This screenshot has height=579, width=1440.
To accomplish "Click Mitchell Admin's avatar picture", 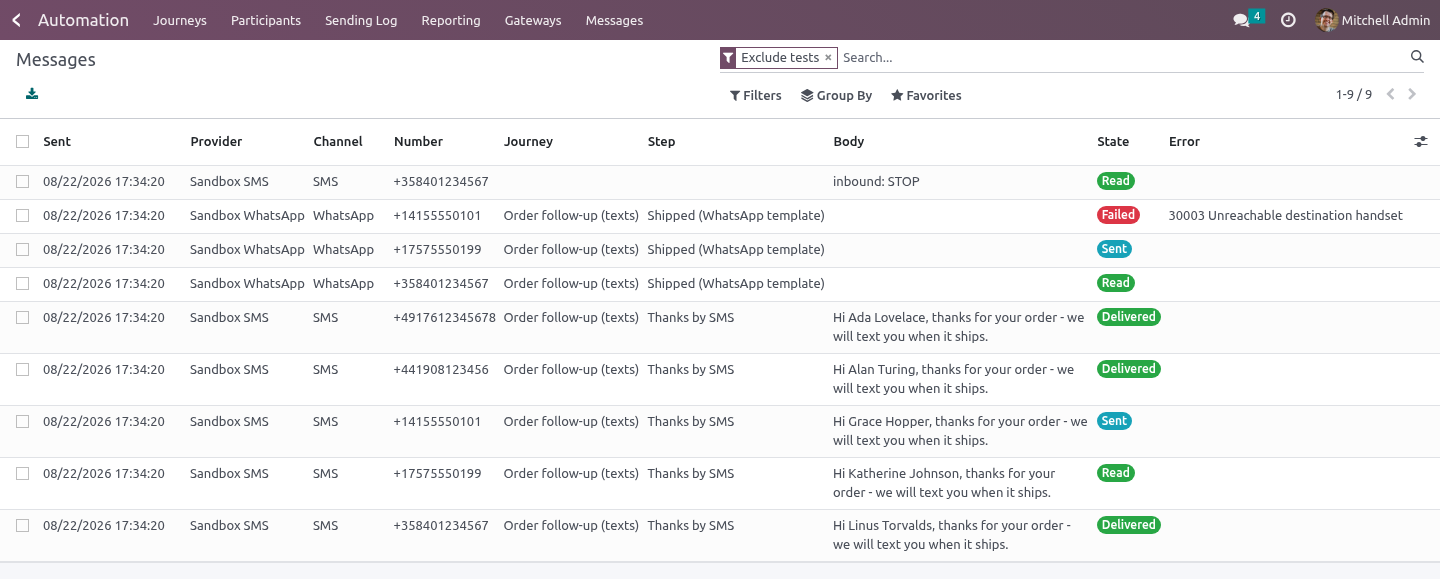I will (x=1327, y=20).
